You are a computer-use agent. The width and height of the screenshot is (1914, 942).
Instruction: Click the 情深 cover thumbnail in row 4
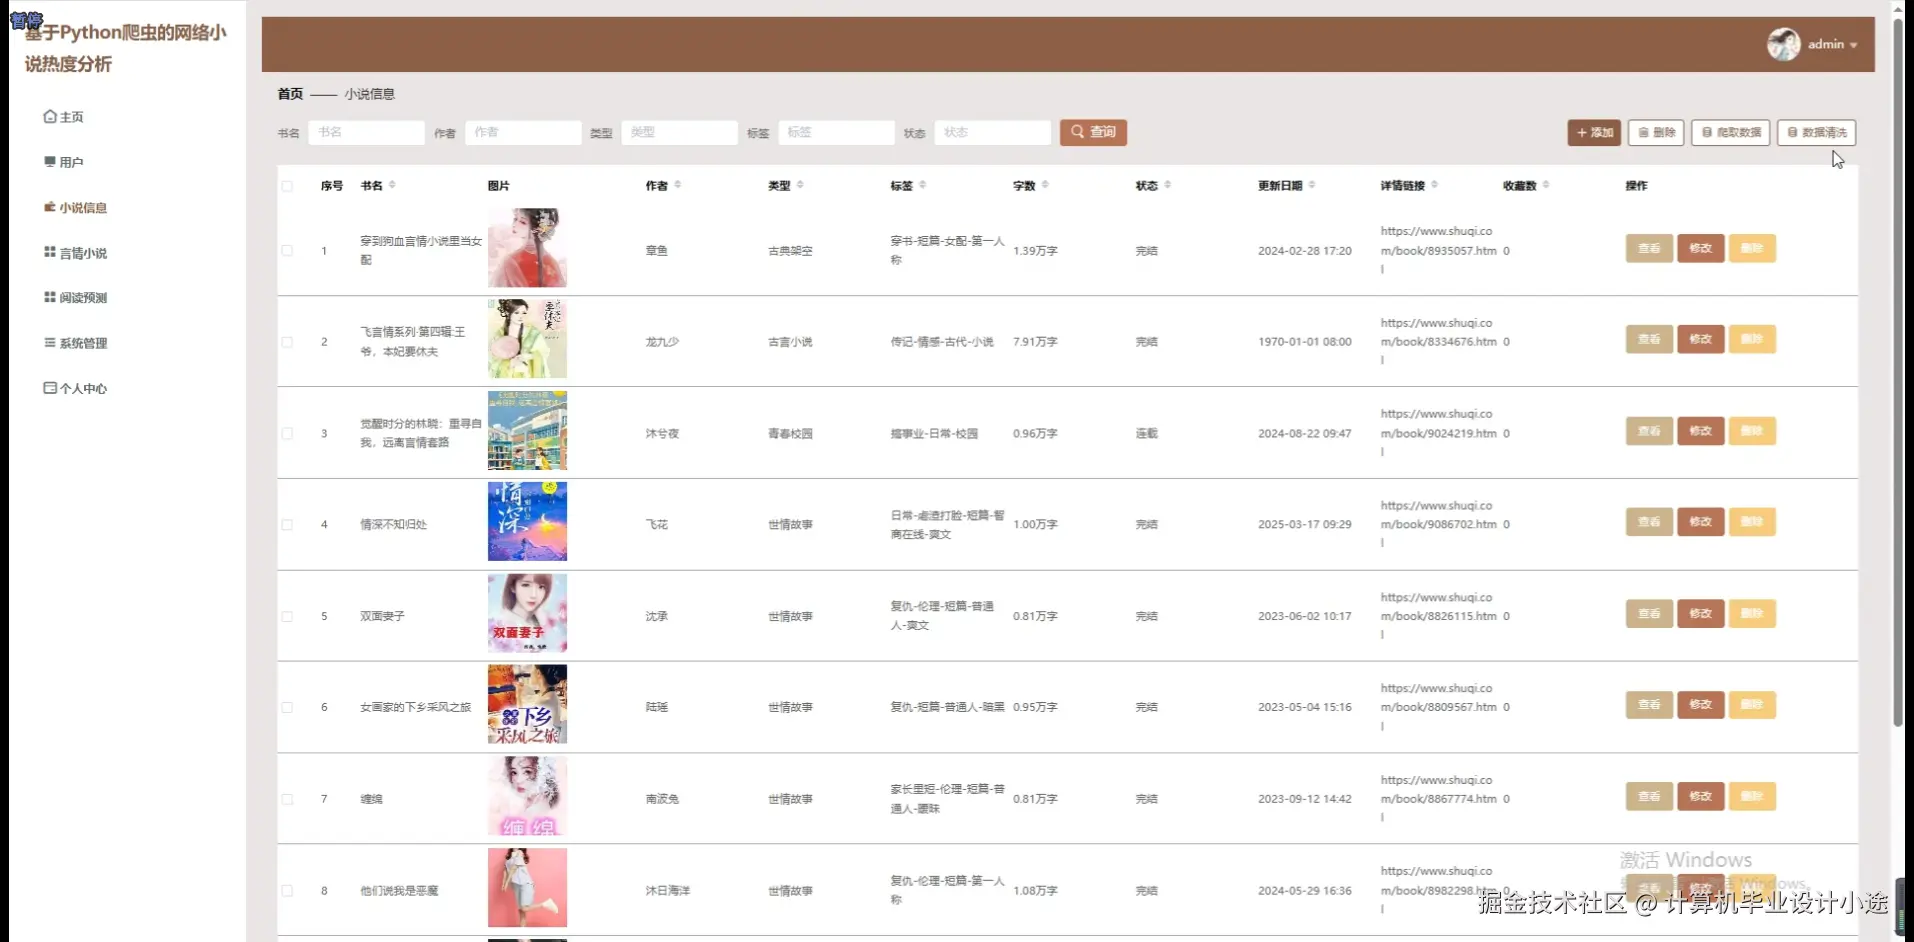coord(527,522)
